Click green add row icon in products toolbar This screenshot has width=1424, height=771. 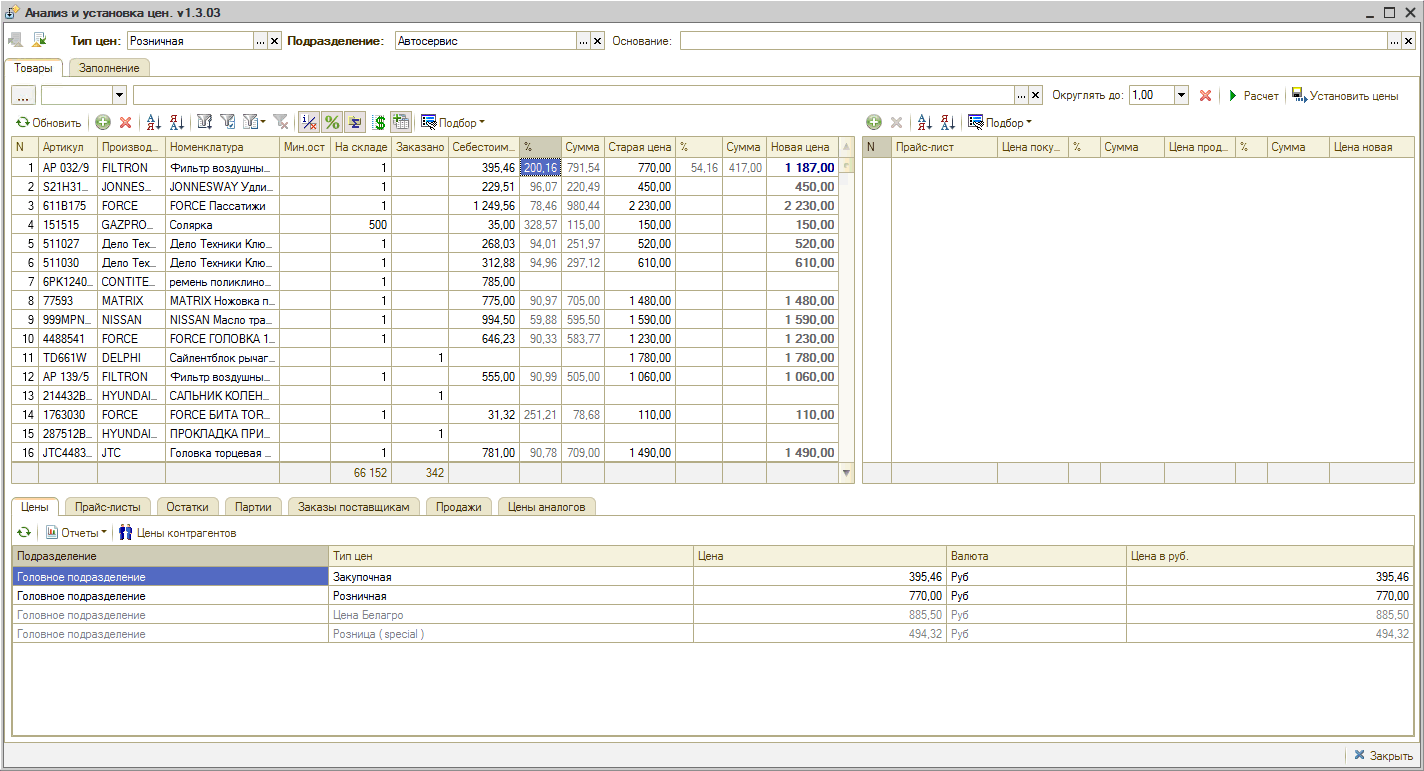103,123
